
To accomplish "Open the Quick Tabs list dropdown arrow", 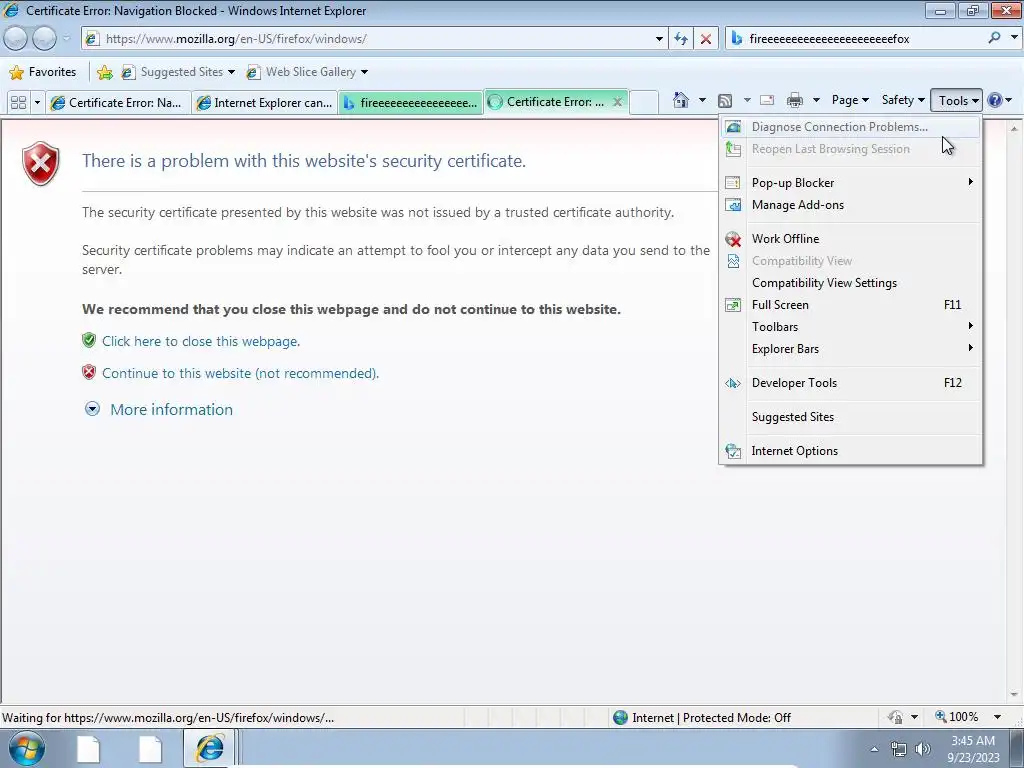I will [x=37, y=103].
